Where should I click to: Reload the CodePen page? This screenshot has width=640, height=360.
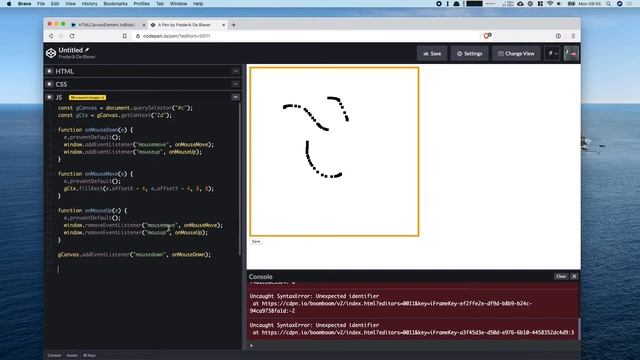[72, 36]
